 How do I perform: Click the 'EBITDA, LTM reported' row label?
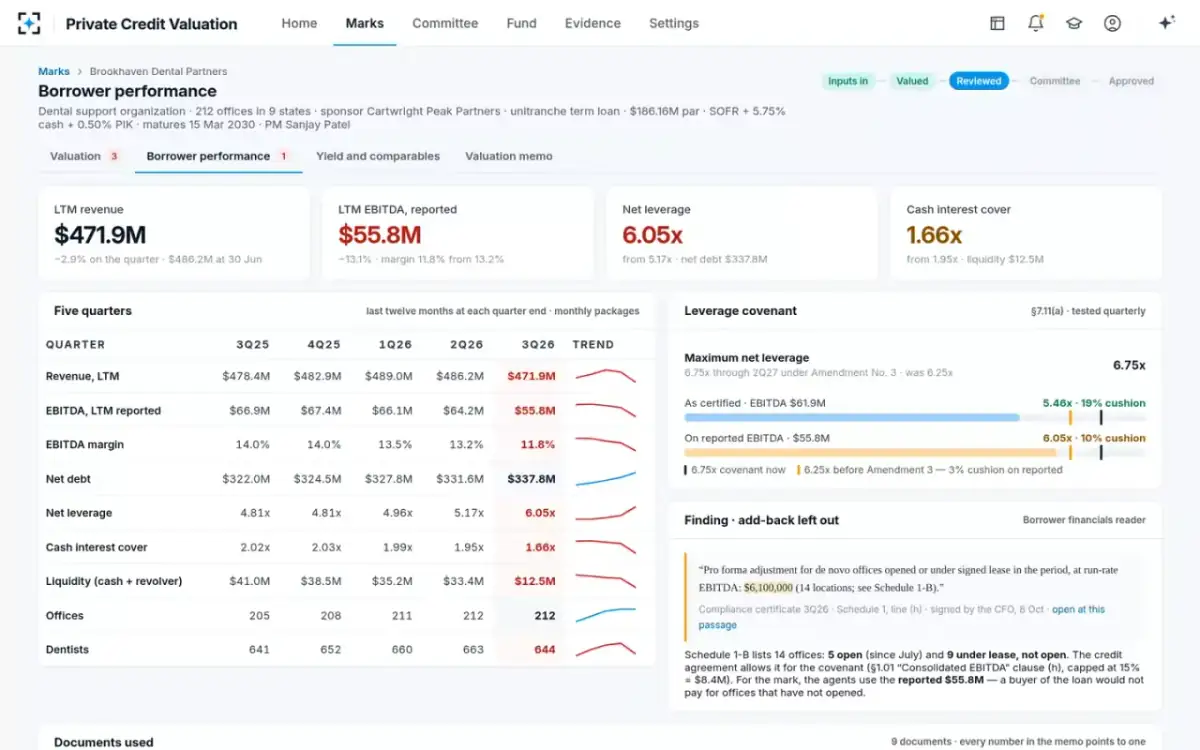(103, 411)
